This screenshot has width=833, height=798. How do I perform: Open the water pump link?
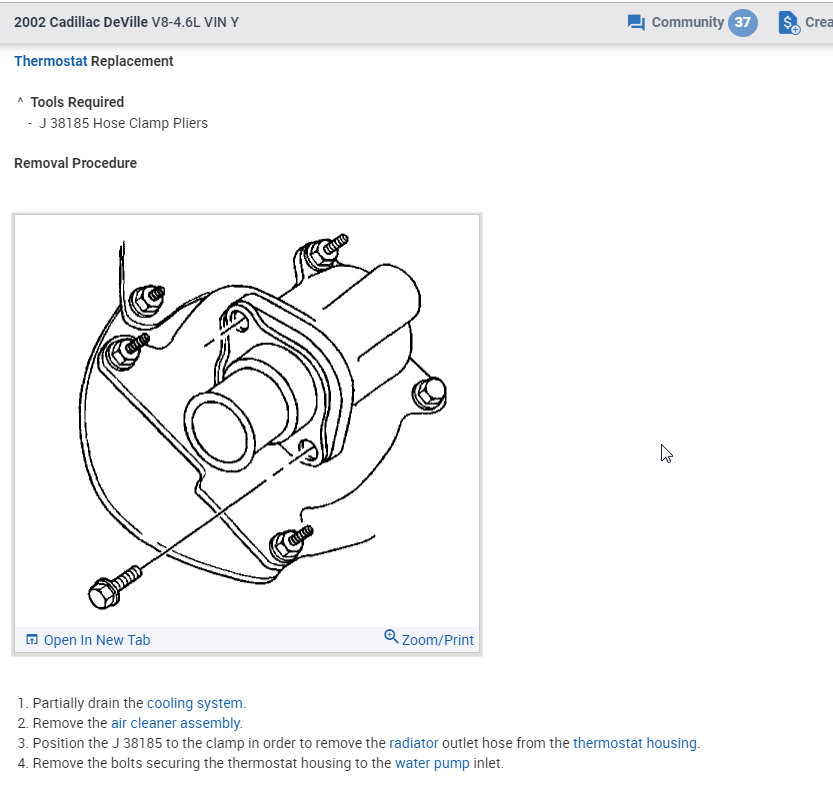432,763
